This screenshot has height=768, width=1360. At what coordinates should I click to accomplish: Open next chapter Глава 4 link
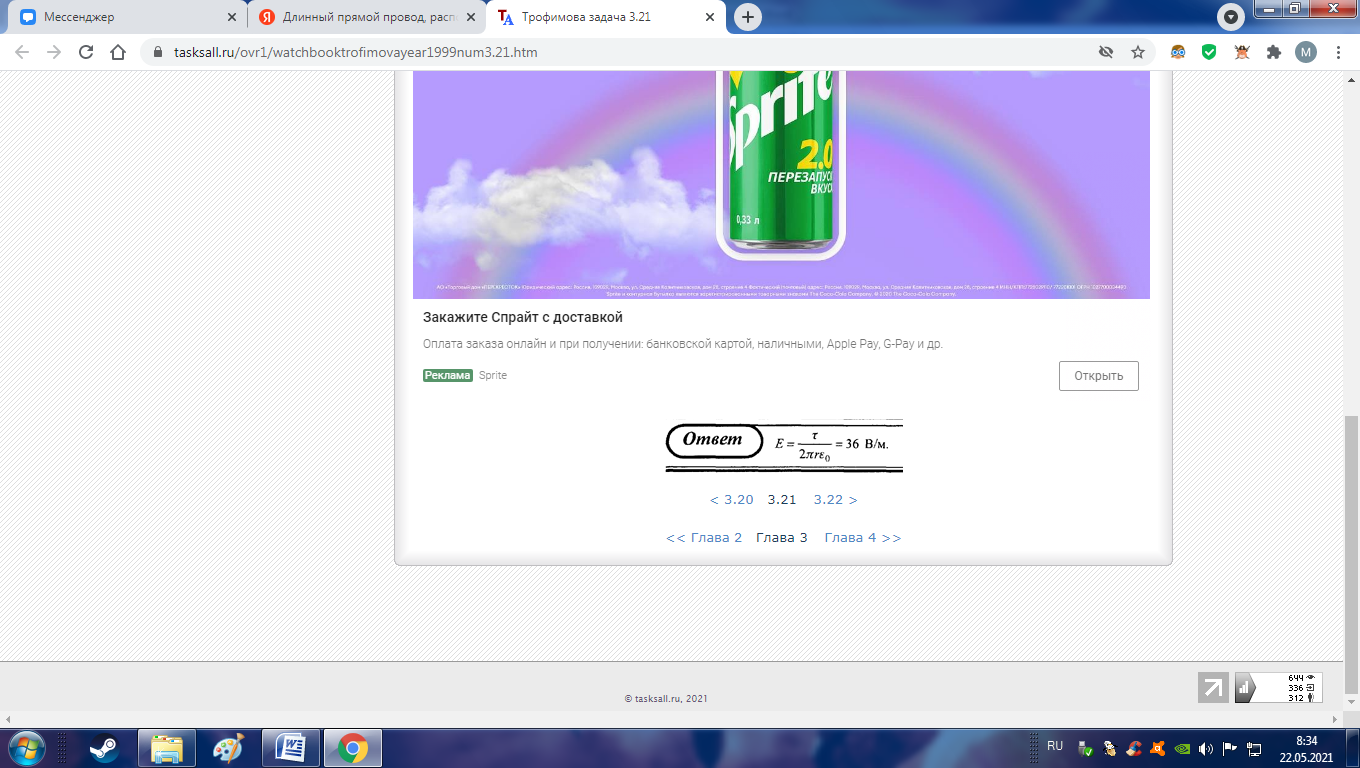[863, 537]
